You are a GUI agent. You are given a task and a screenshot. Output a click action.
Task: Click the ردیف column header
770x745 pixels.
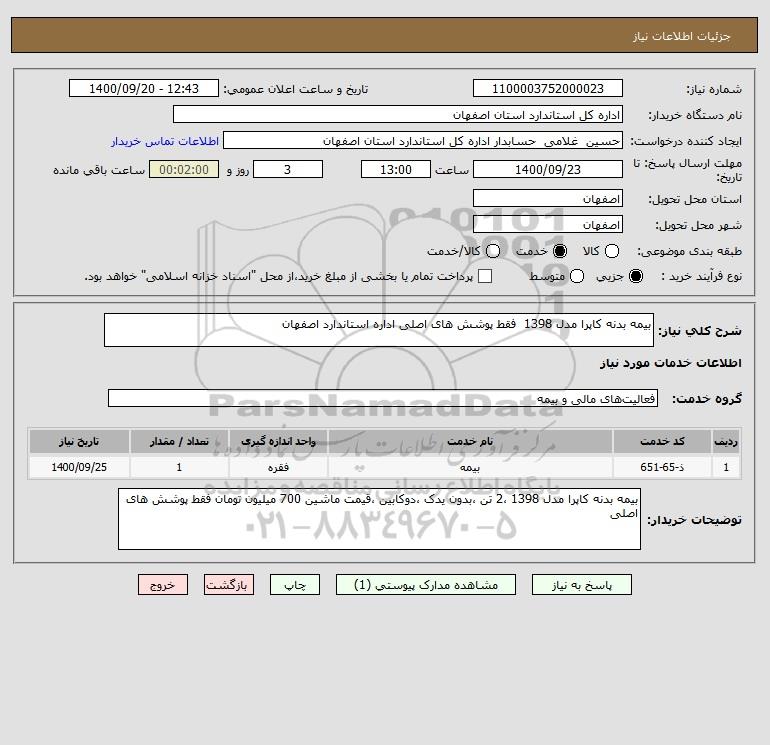tap(726, 441)
